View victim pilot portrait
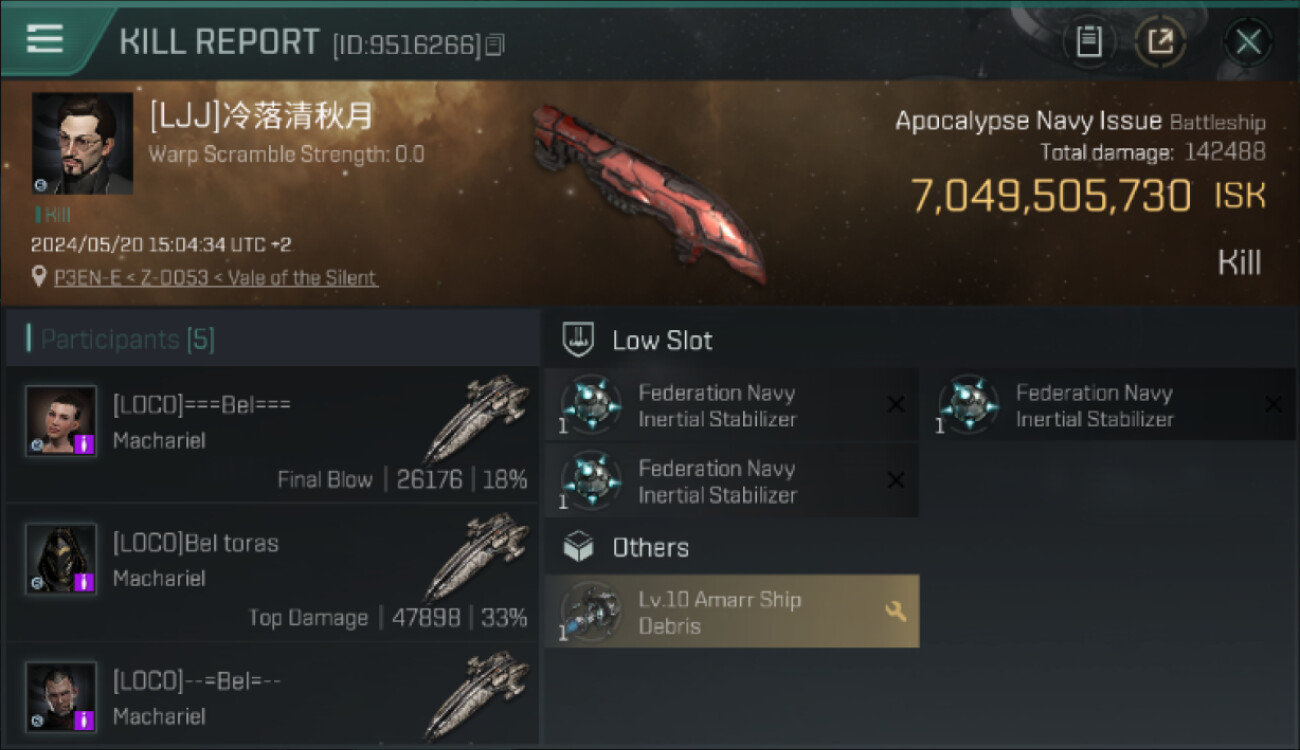This screenshot has width=1300, height=750. pyautogui.click(x=82, y=143)
